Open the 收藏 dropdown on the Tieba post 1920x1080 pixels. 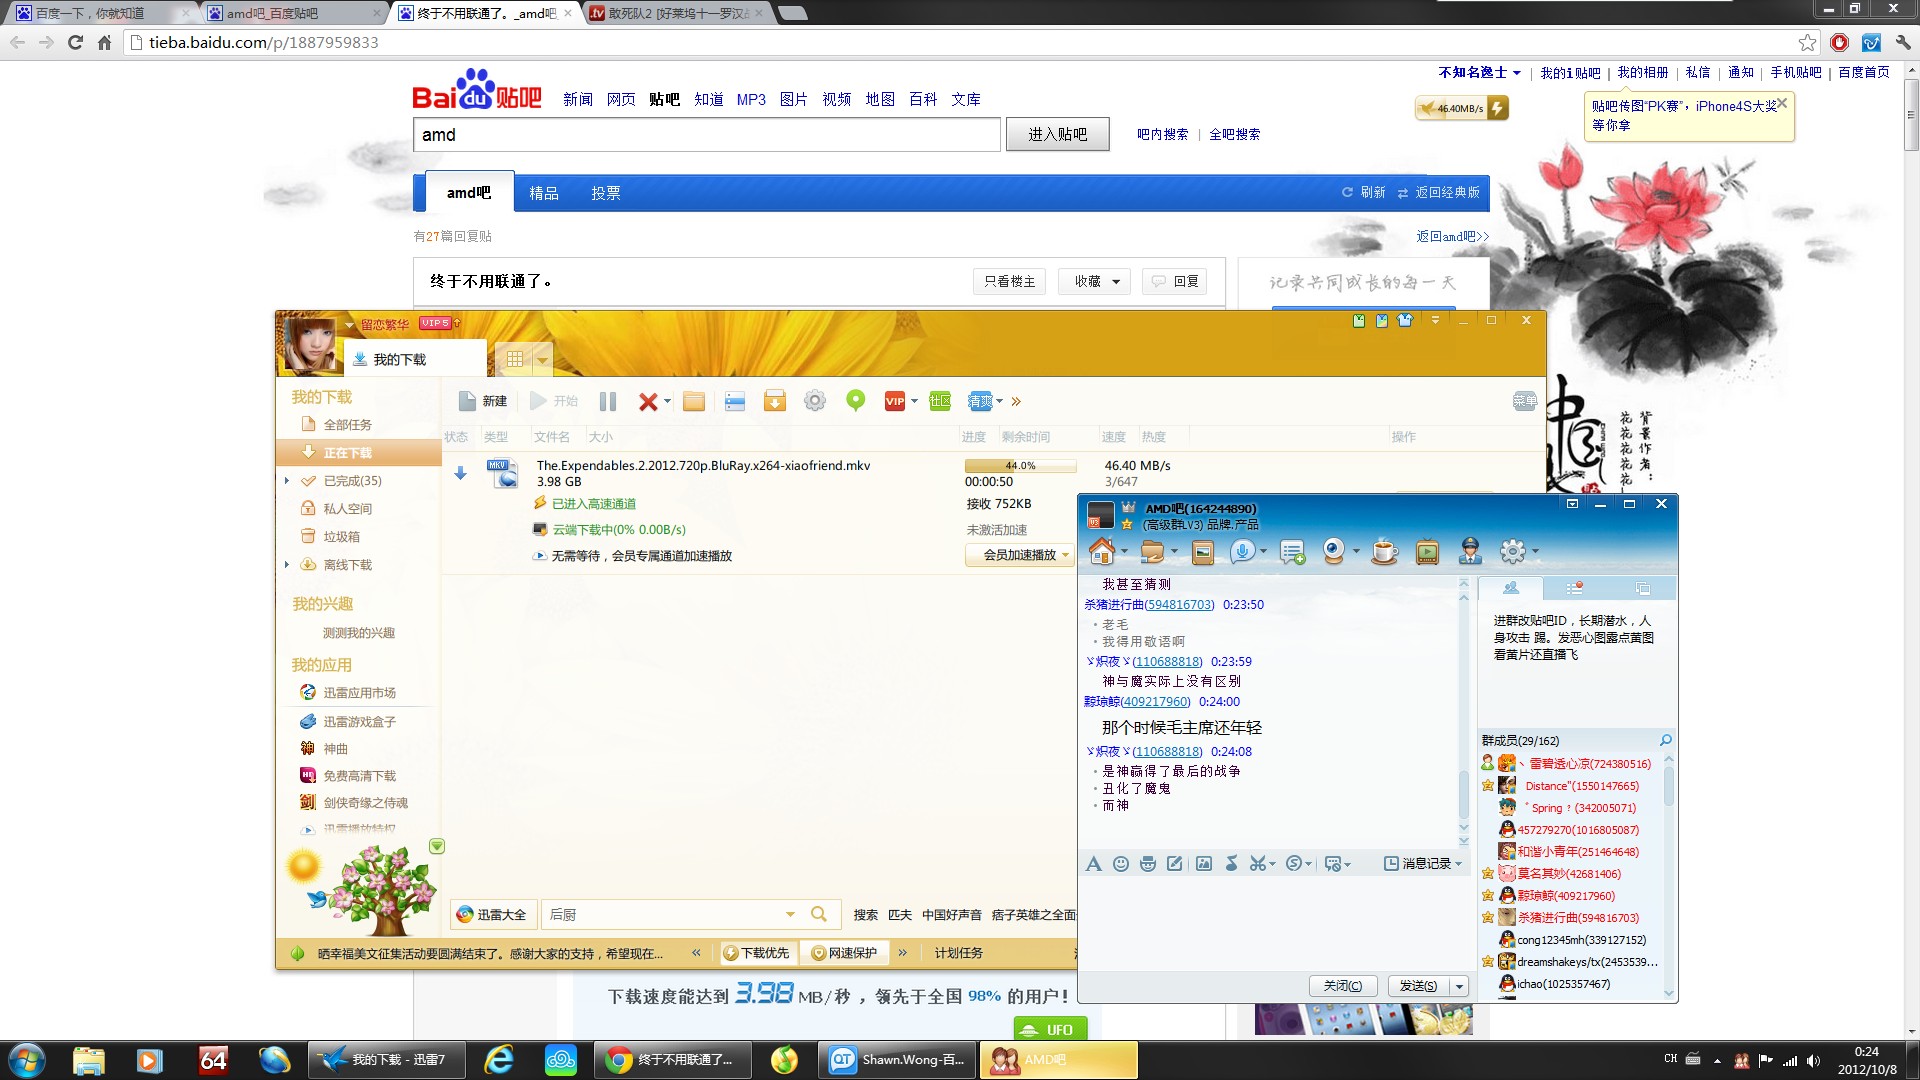click(x=1095, y=282)
